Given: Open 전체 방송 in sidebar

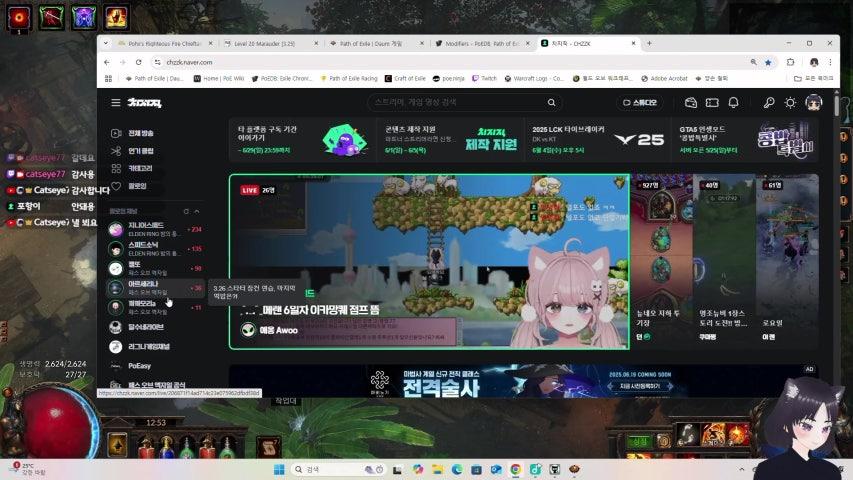Looking at the screenshot, I should [134, 133].
